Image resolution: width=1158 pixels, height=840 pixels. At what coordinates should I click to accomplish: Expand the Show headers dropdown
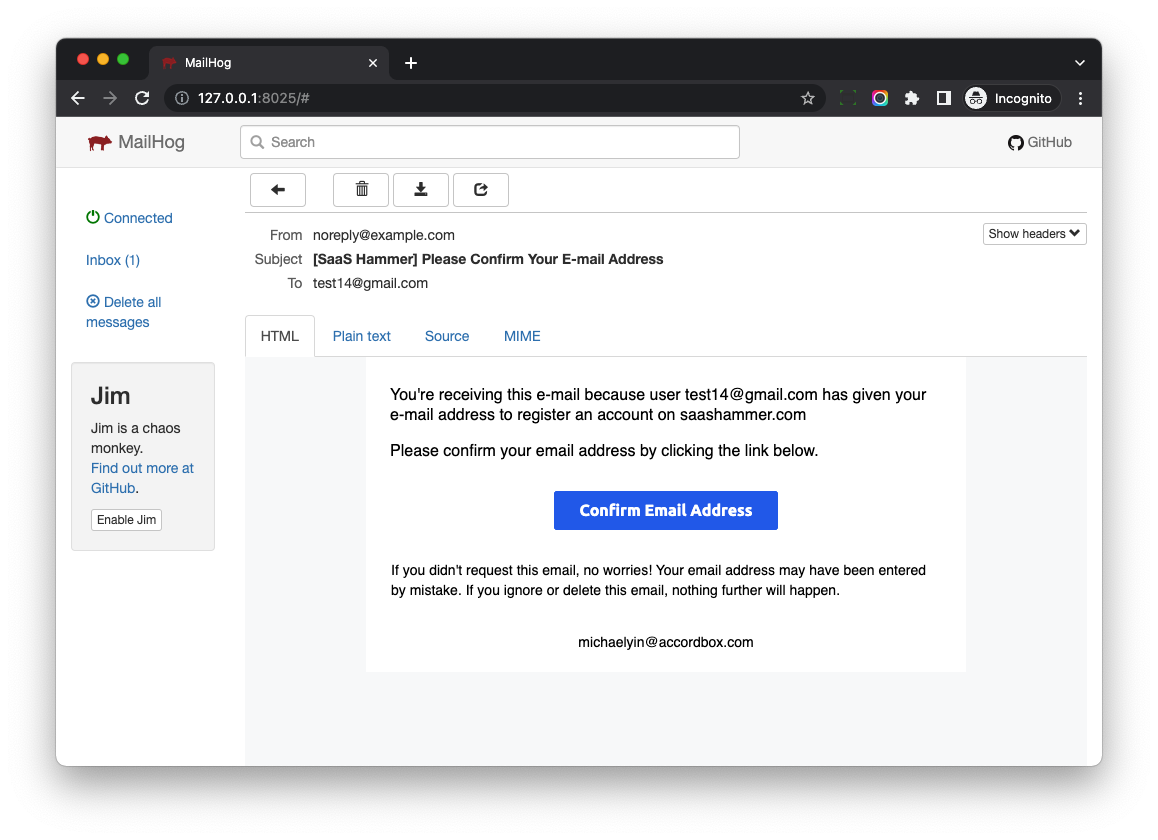(1034, 234)
